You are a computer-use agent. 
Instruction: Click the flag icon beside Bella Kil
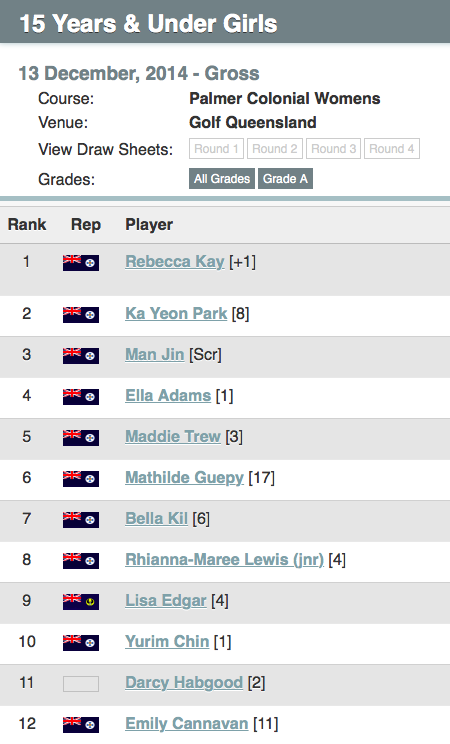tap(81, 520)
